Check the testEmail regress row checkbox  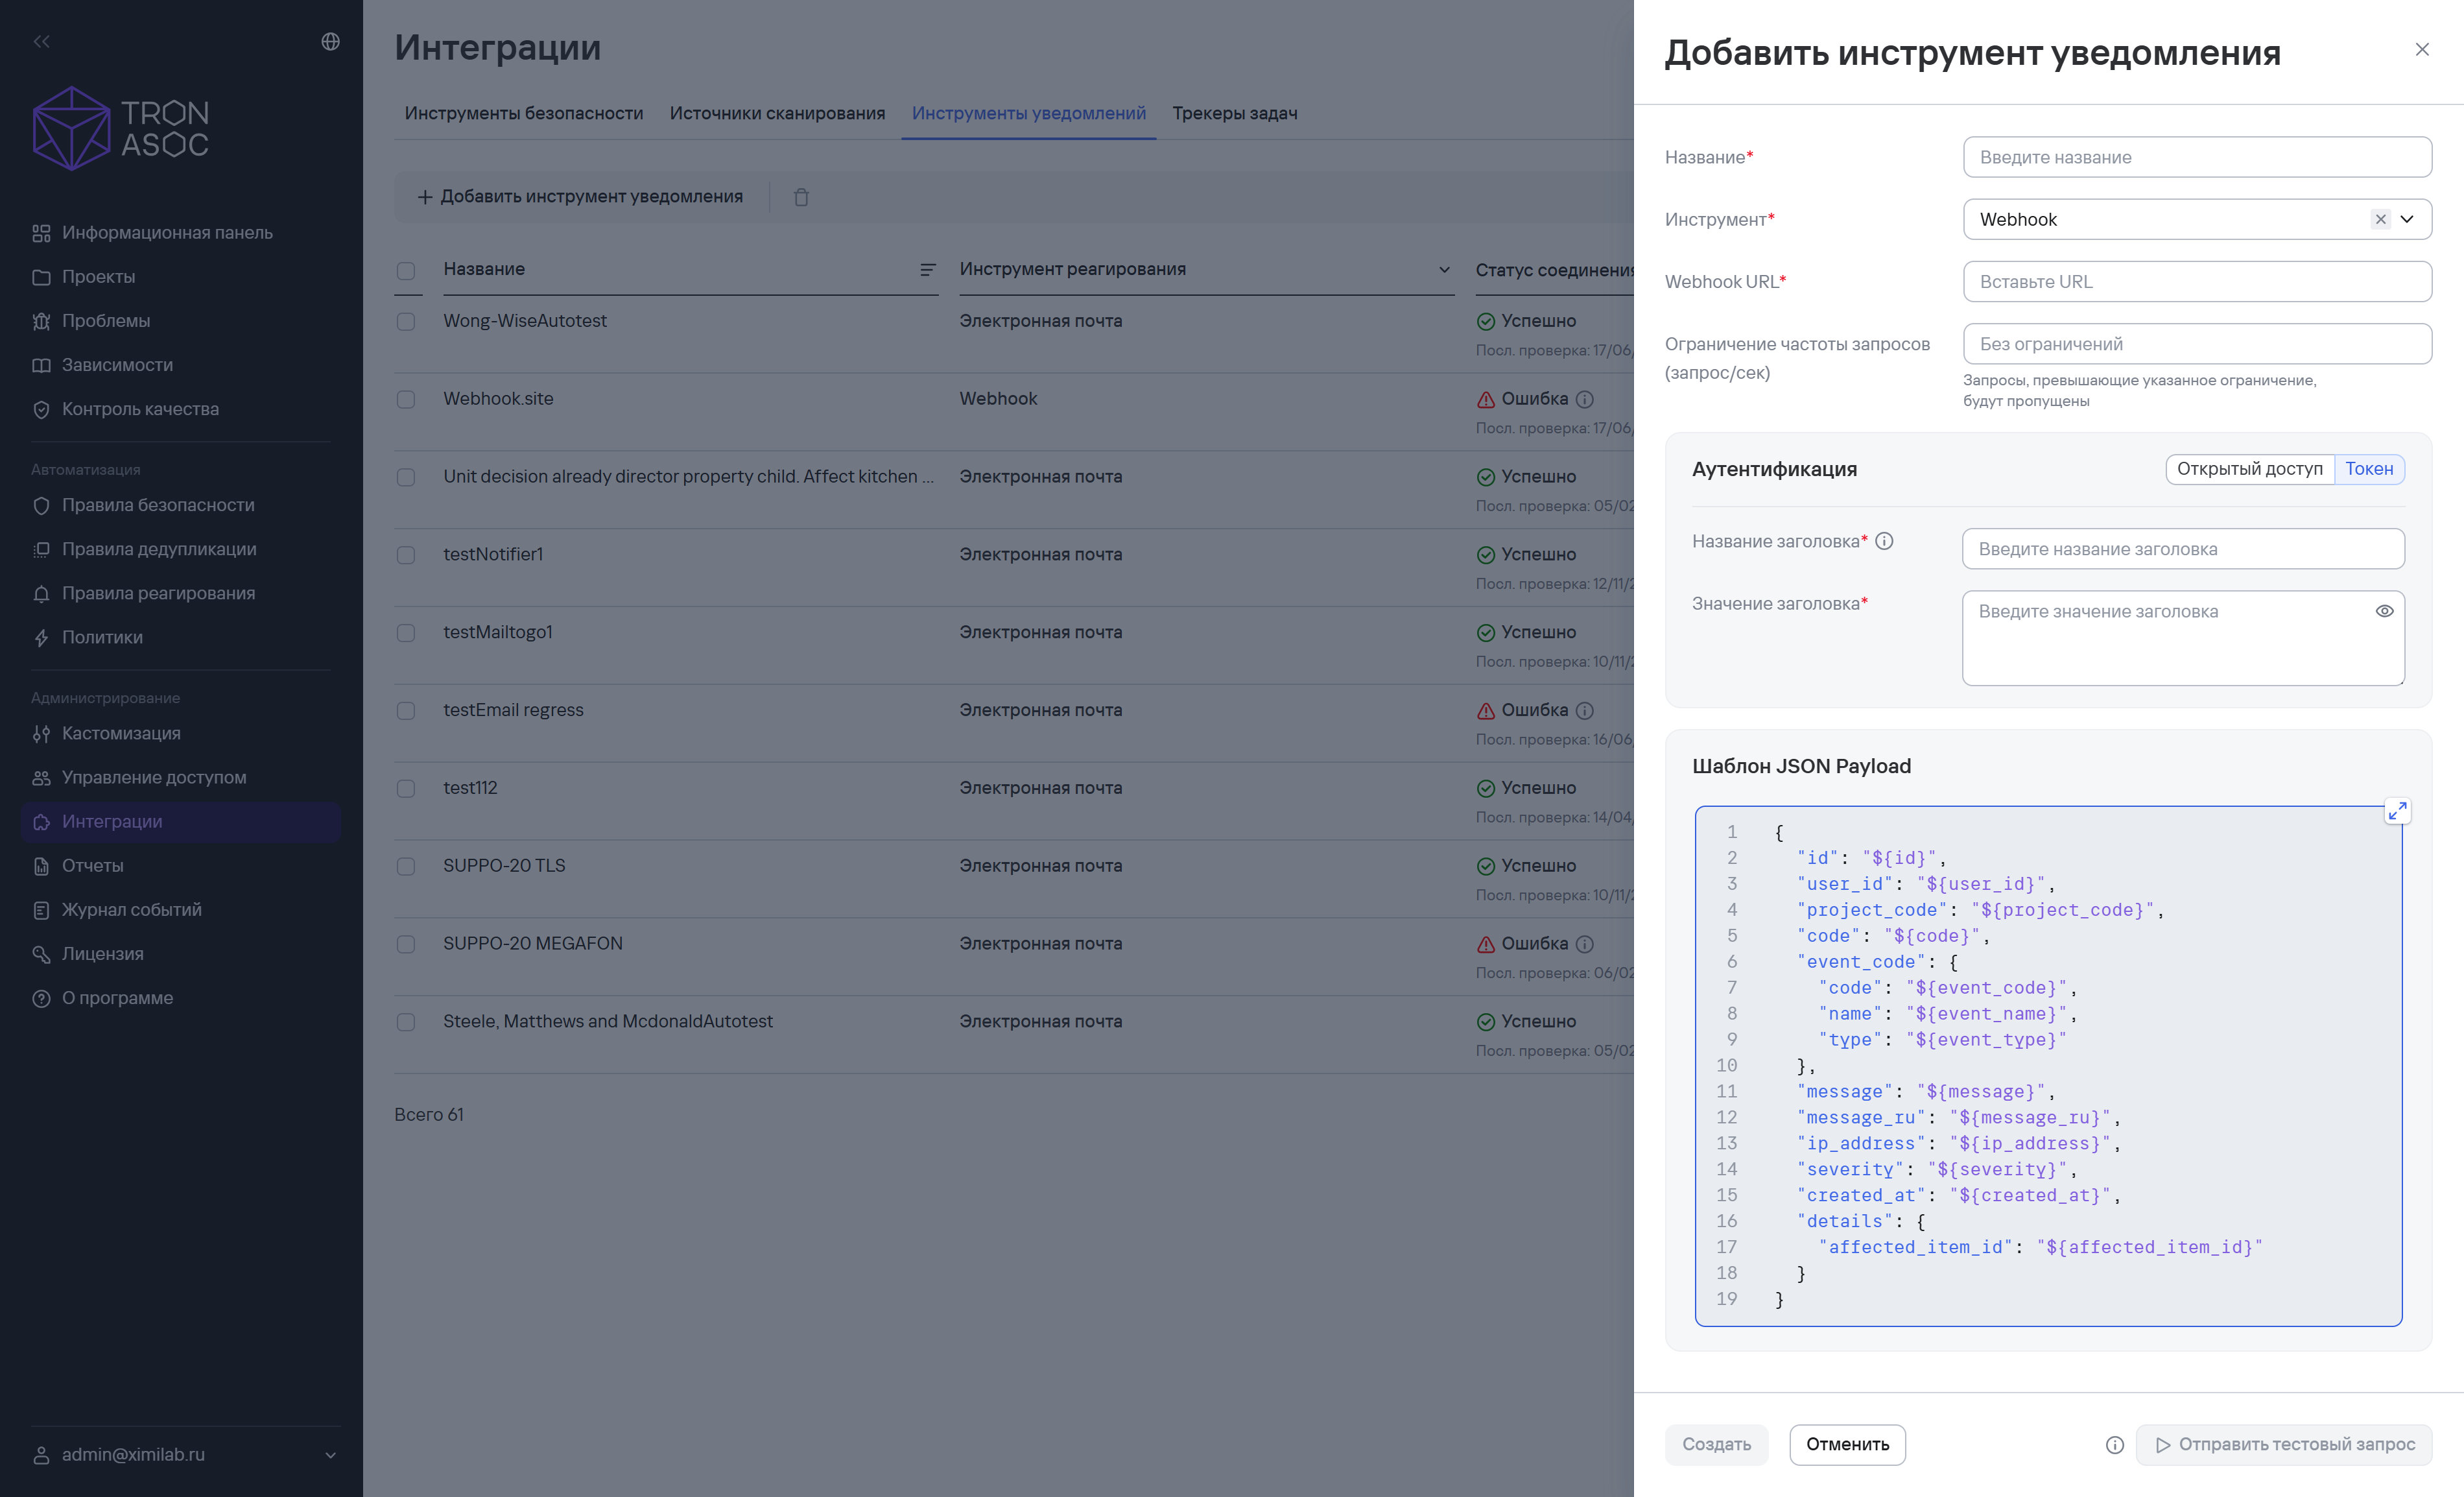406,711
